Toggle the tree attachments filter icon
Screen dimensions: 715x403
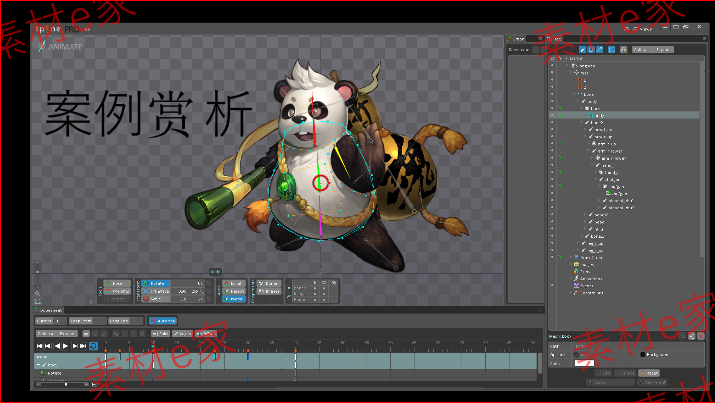[x=600, y=49]
